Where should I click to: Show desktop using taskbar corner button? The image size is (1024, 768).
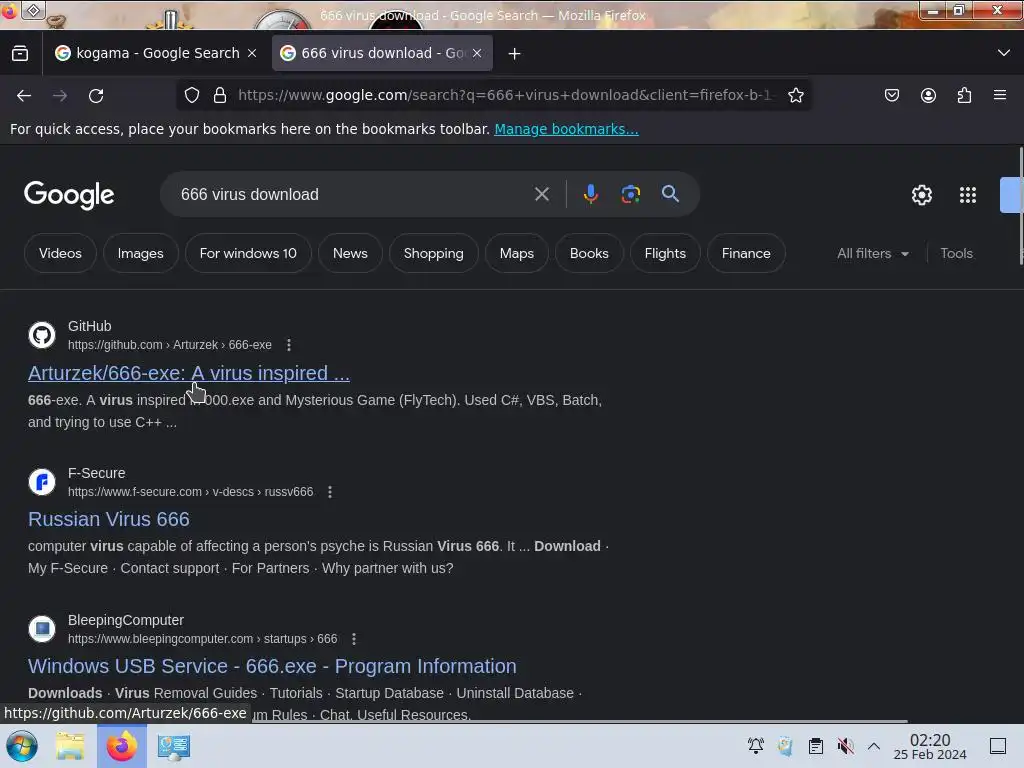click(998, 746)
